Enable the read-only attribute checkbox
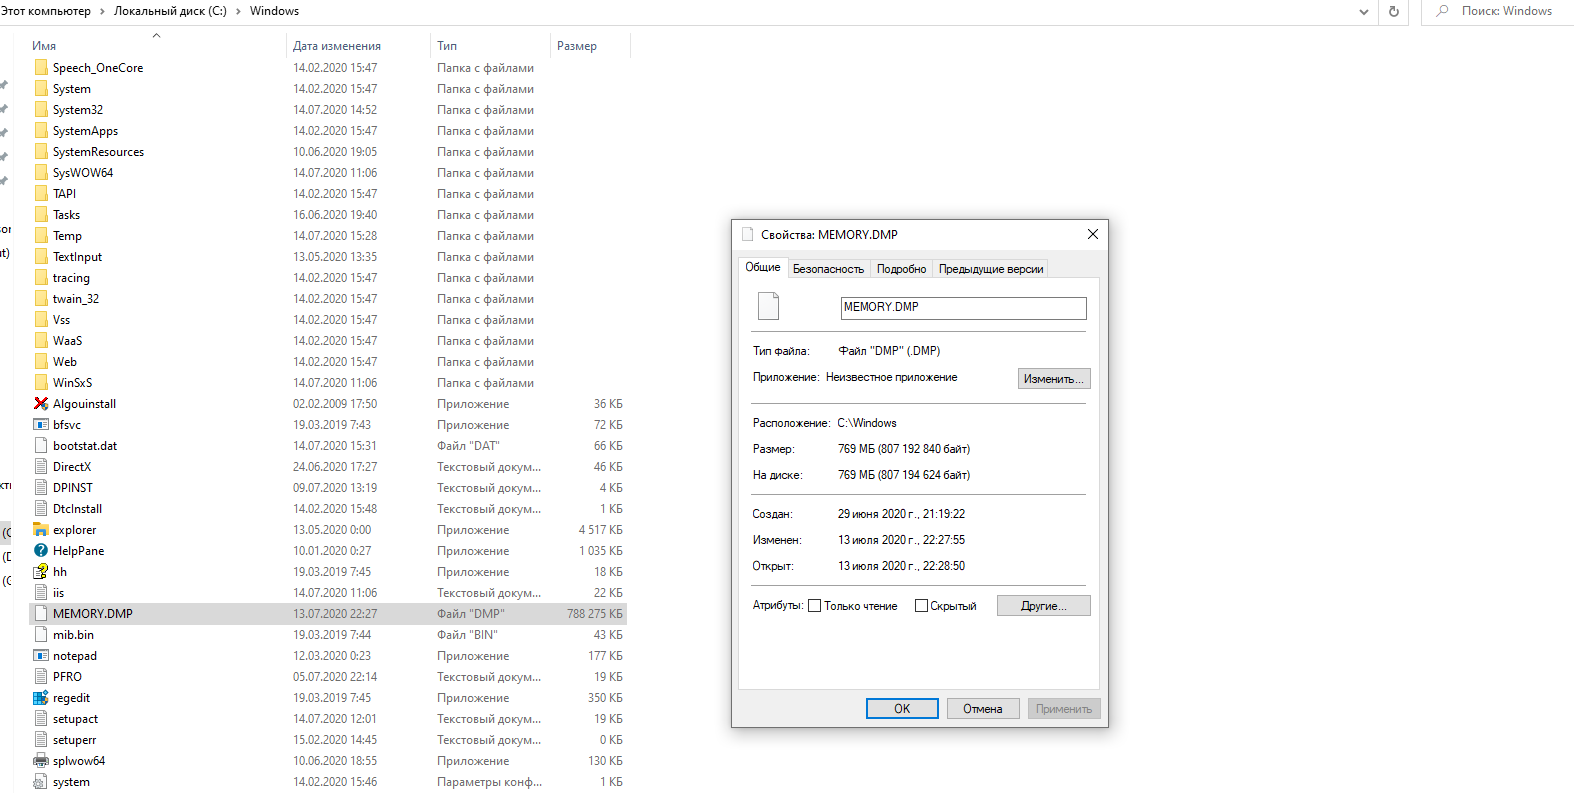 click(814, 606)
